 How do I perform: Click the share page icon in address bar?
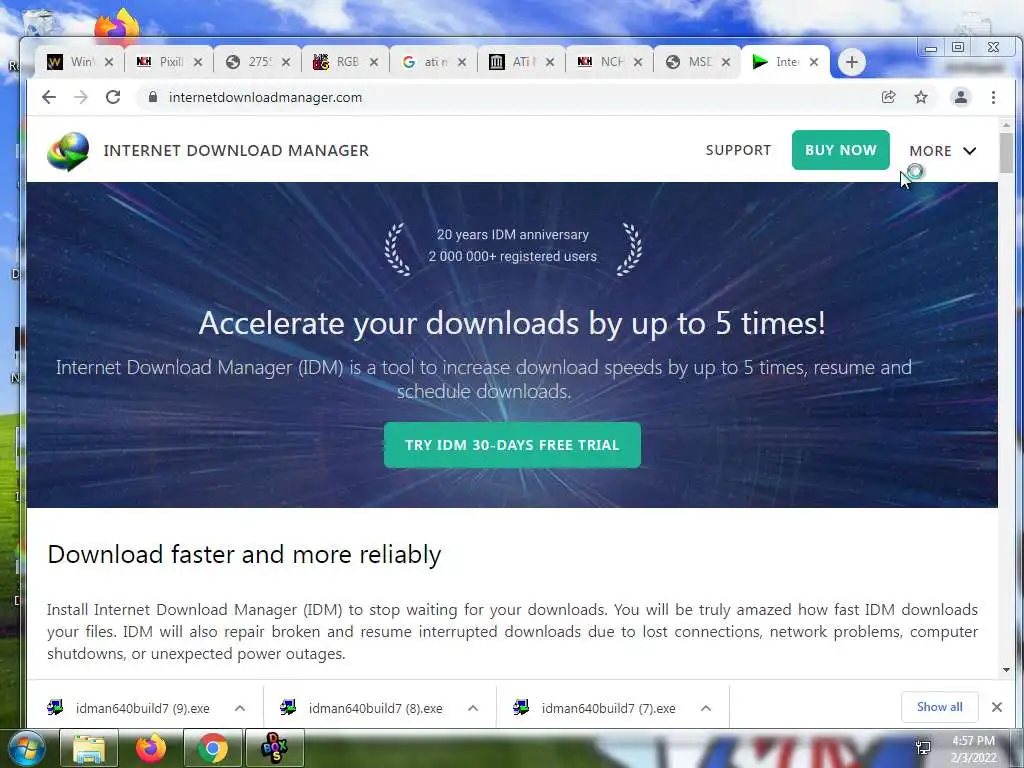[x=888, y=97]
